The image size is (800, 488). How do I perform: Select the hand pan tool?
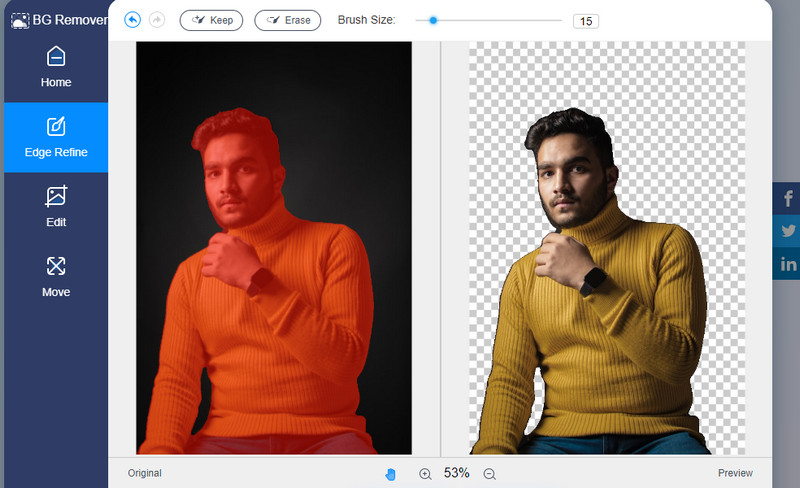click(391, 474)
